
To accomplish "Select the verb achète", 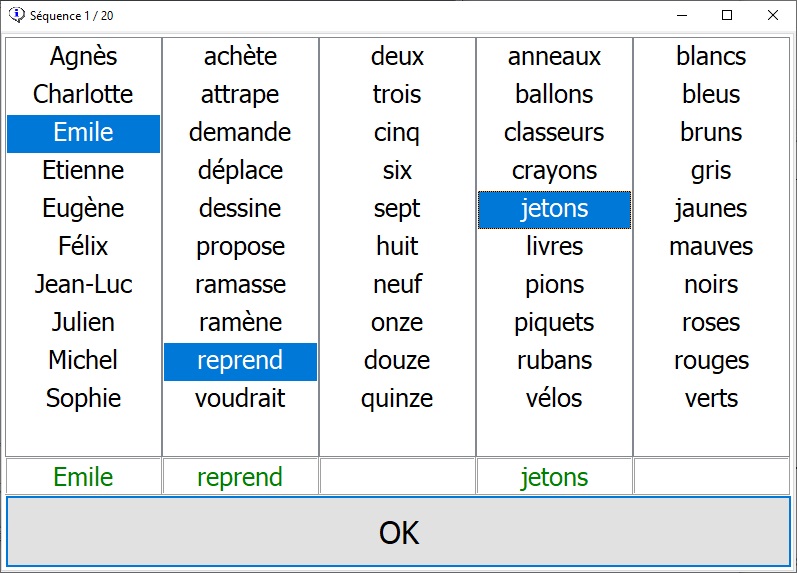I will (240, 57).
